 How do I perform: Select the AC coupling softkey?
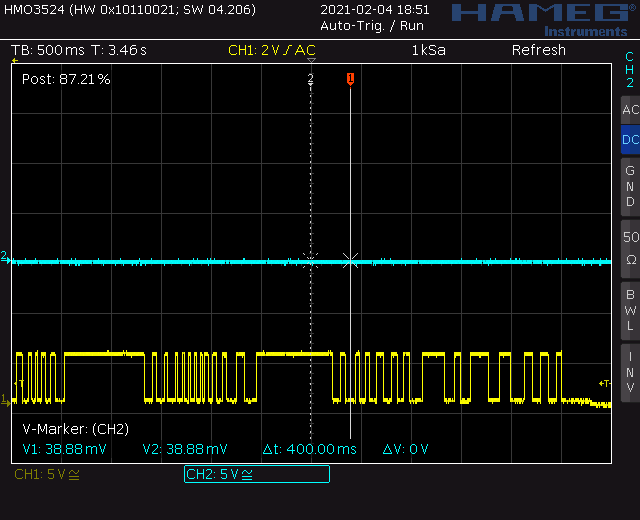click(x=630, y=110)
